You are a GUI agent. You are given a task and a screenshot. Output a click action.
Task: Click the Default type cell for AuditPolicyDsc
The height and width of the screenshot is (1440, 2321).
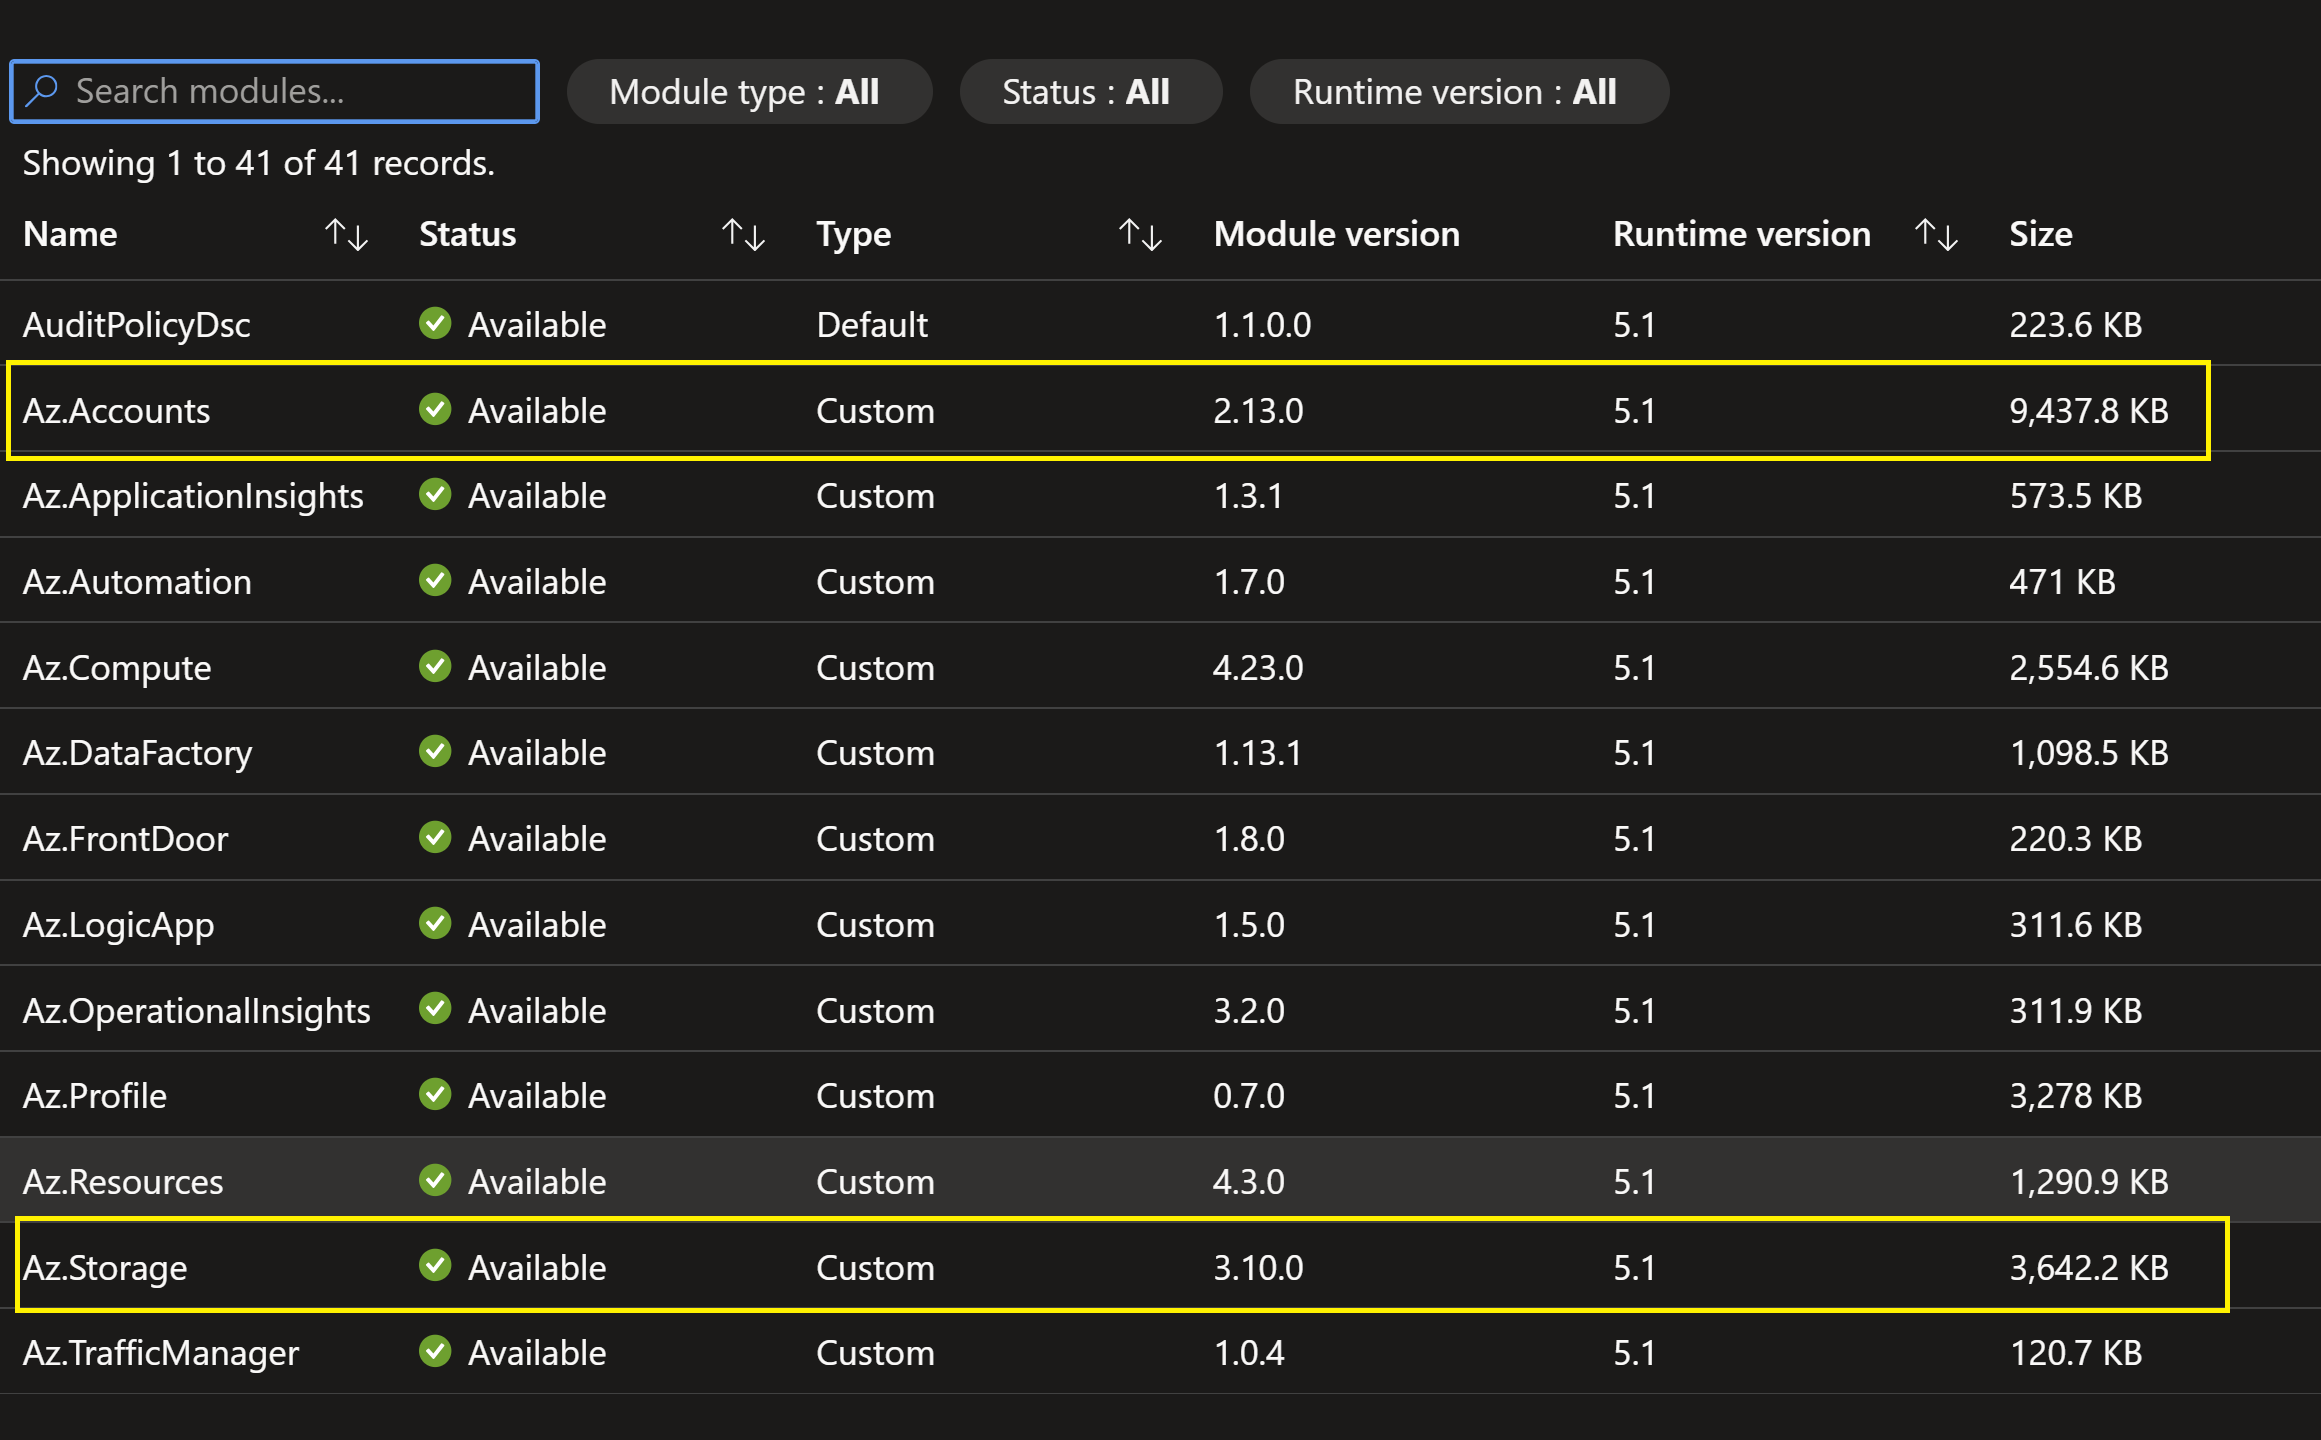pos(871,325)
